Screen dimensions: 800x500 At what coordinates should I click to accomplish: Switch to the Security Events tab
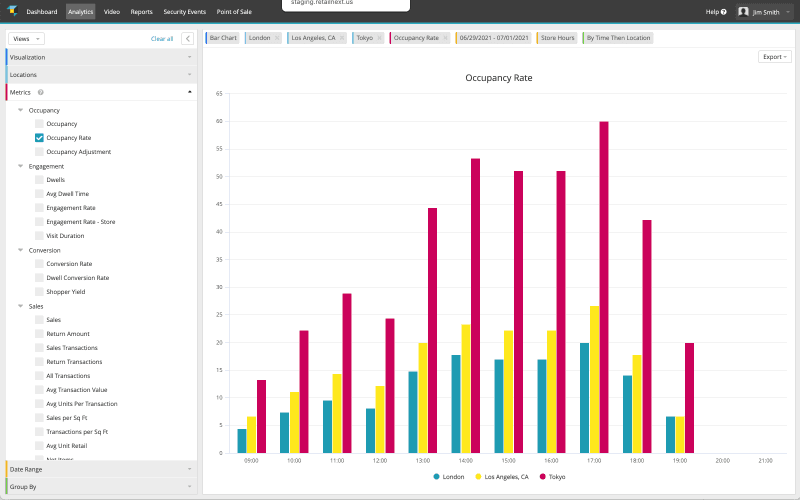pos(184,12)
